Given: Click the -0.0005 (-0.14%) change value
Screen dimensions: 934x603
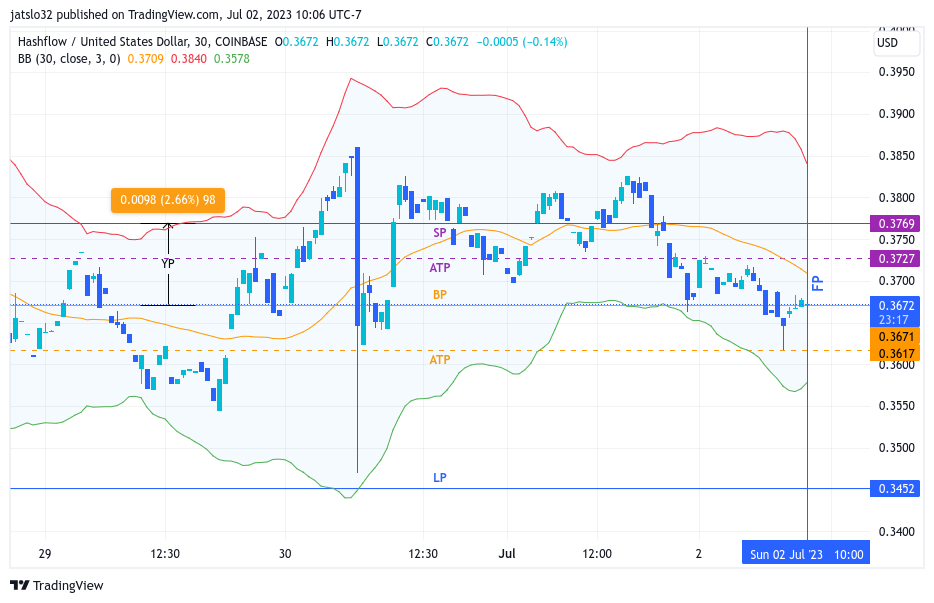Looking at the screenshot, I should pos(522,42).
